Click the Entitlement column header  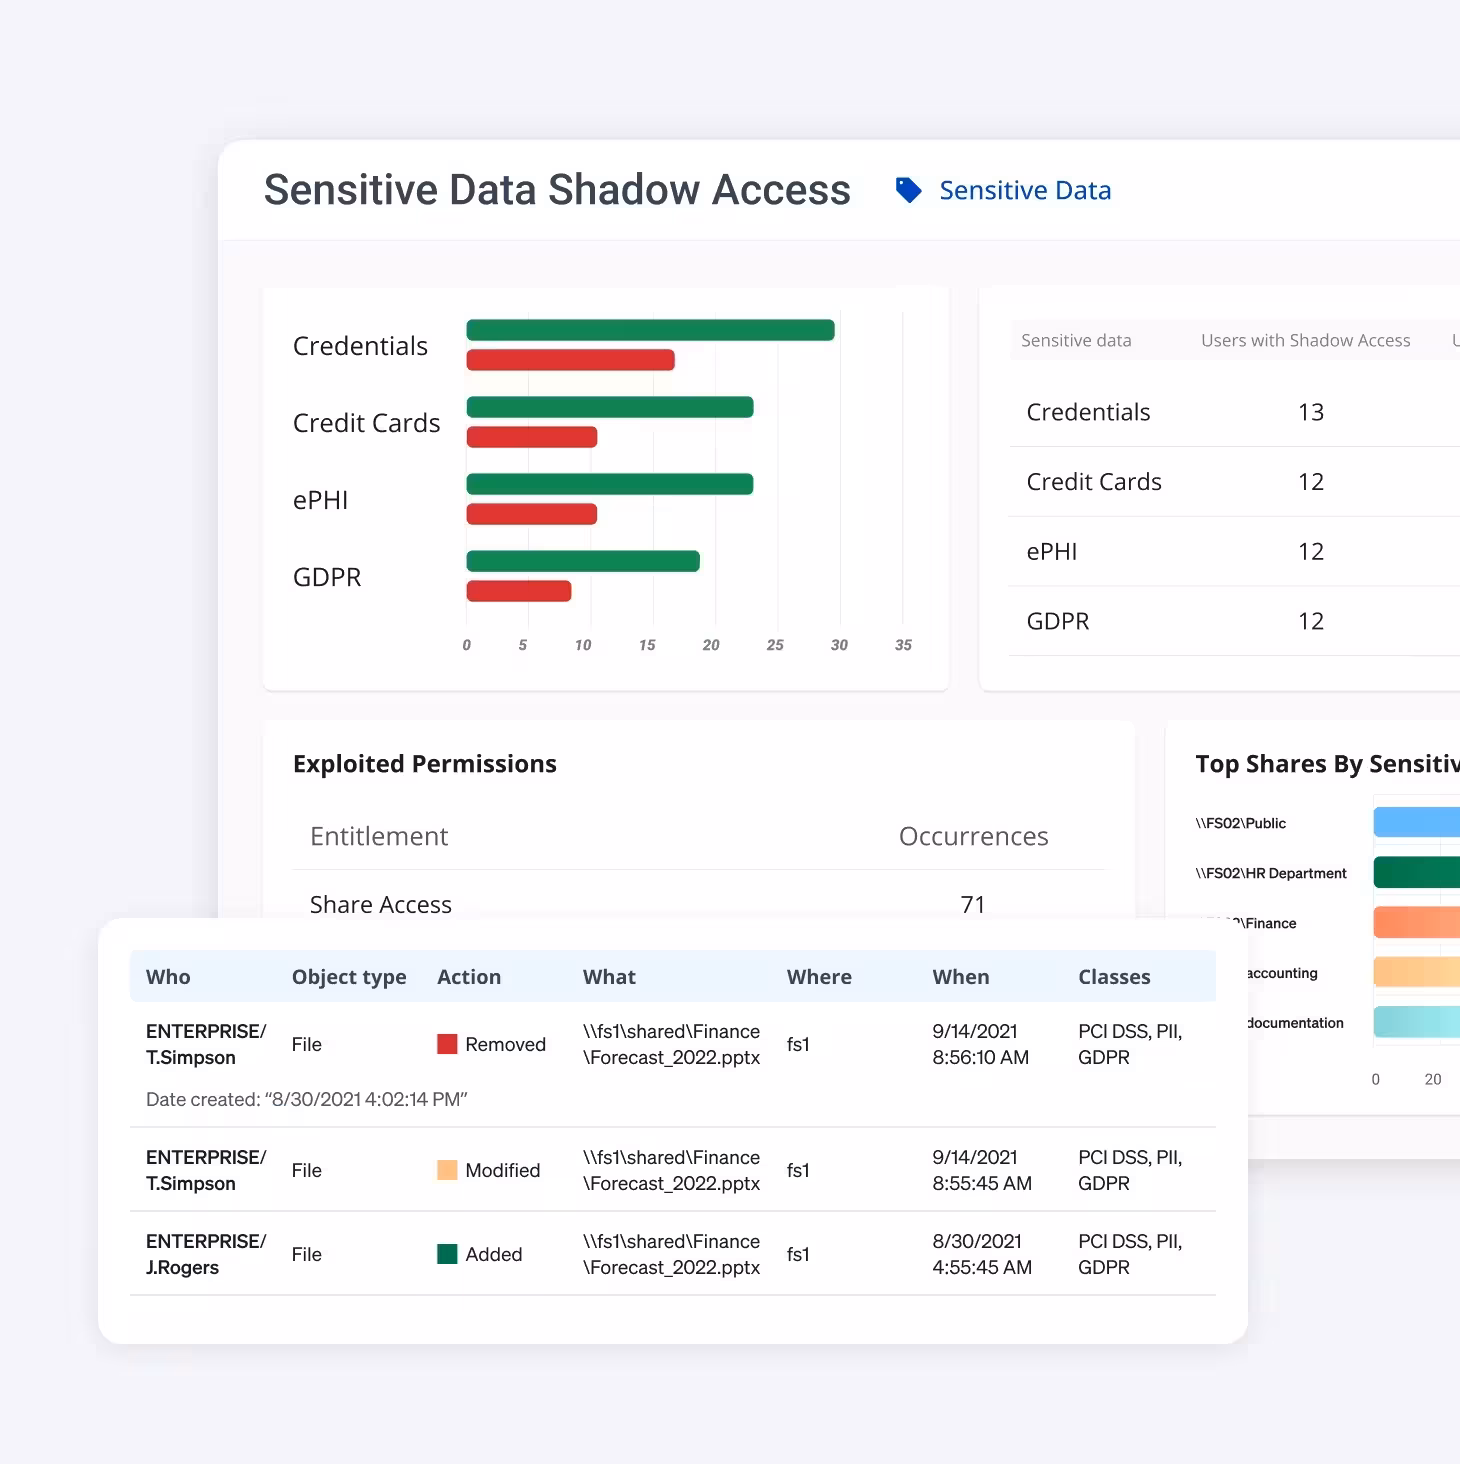(379, 836)
